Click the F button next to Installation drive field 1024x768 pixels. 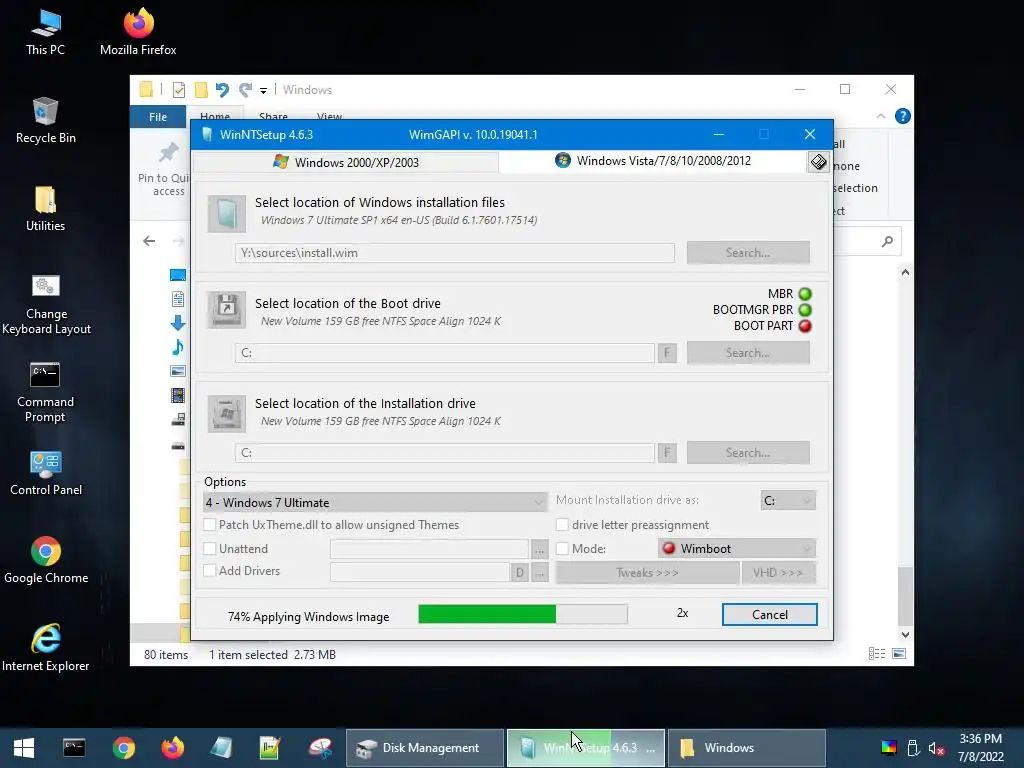[x=667, y=453]
